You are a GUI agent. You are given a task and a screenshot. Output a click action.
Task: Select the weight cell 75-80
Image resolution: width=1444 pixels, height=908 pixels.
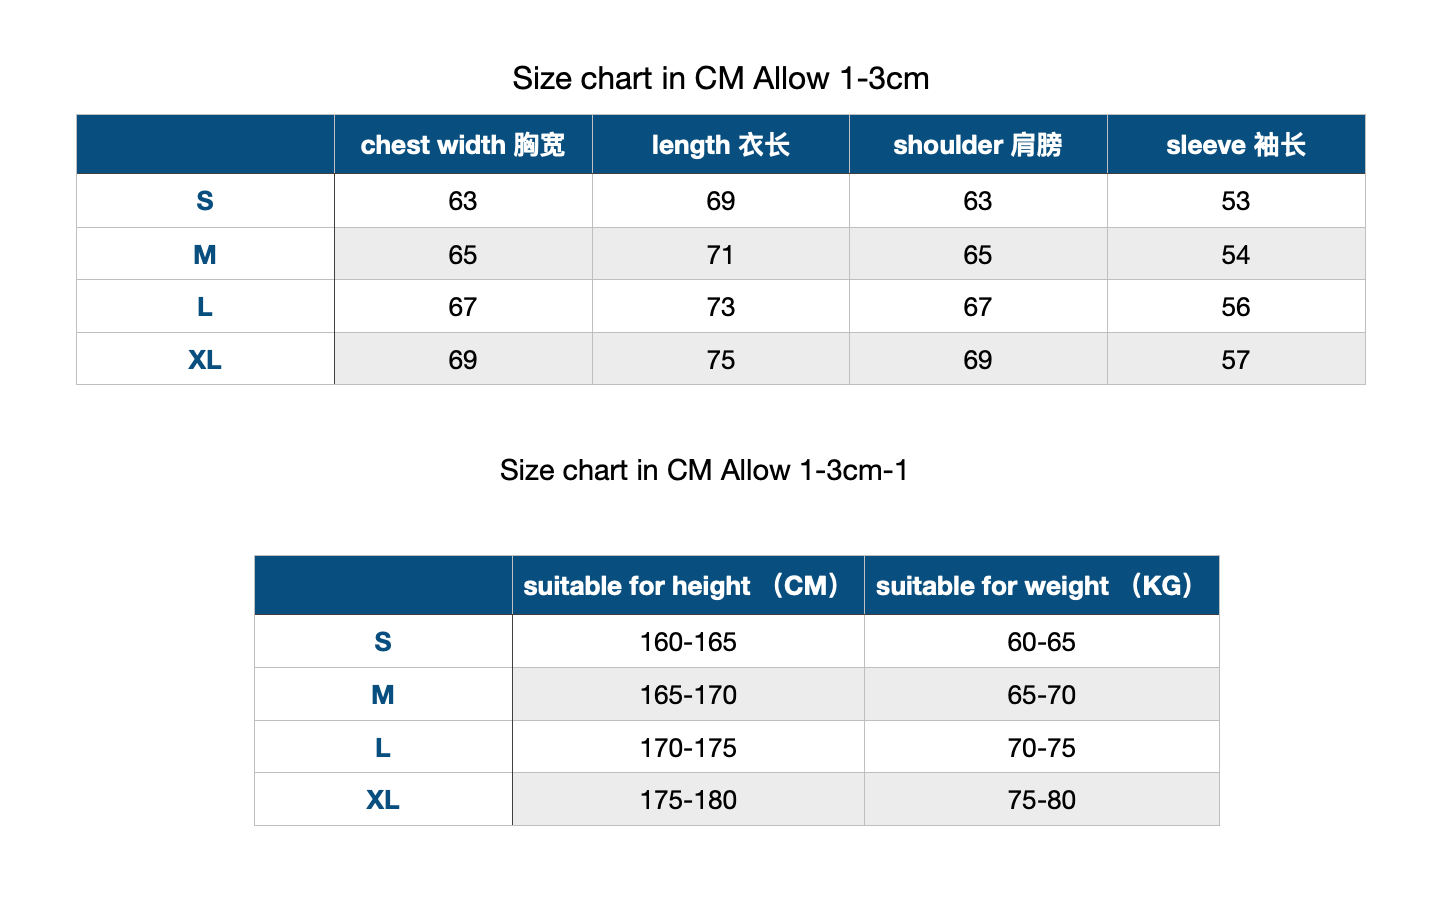pos(1042,800)
